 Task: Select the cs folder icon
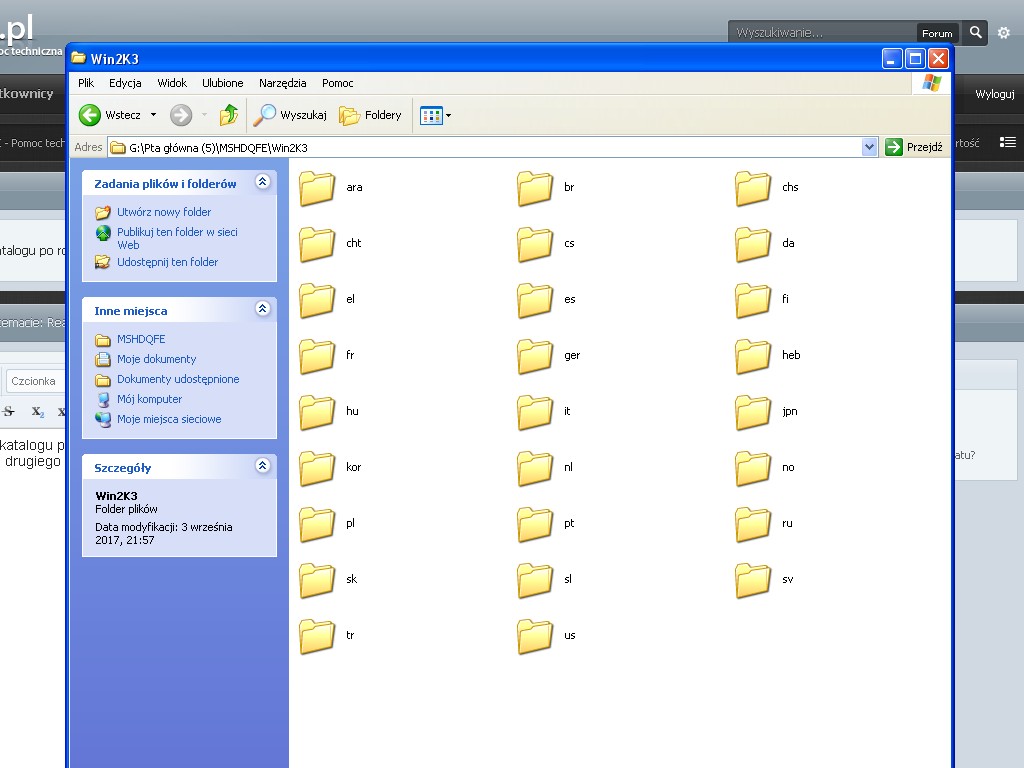(x=535, y=244)
